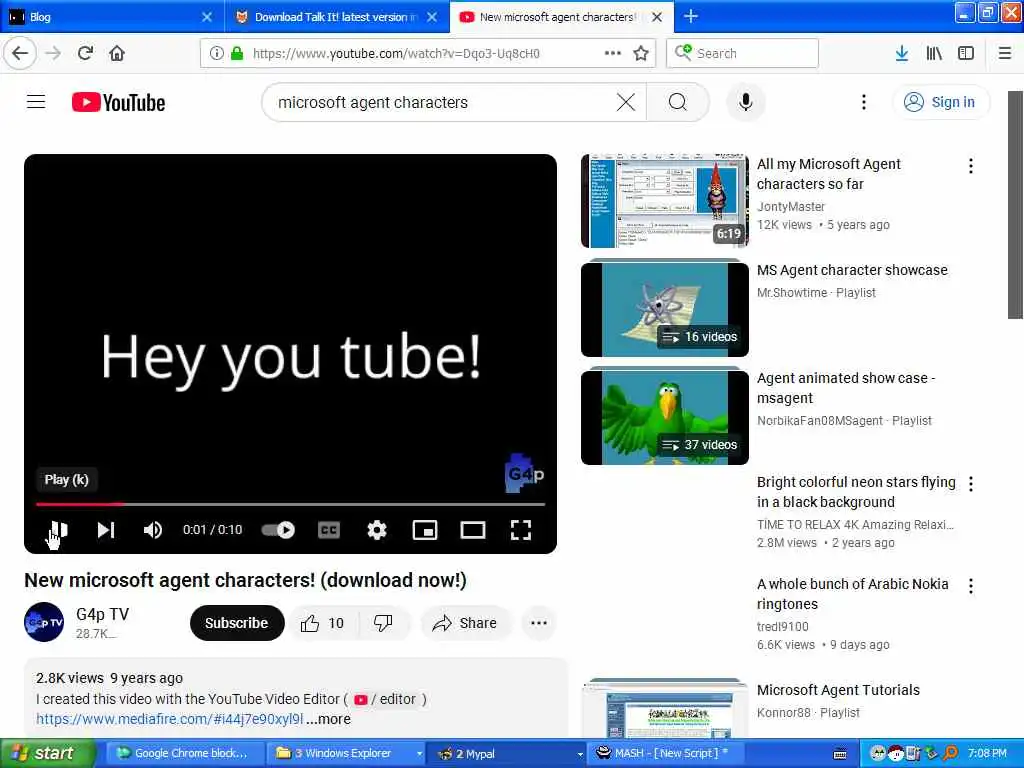Subscribe to G4p TV channel

[x=236, y=623]
